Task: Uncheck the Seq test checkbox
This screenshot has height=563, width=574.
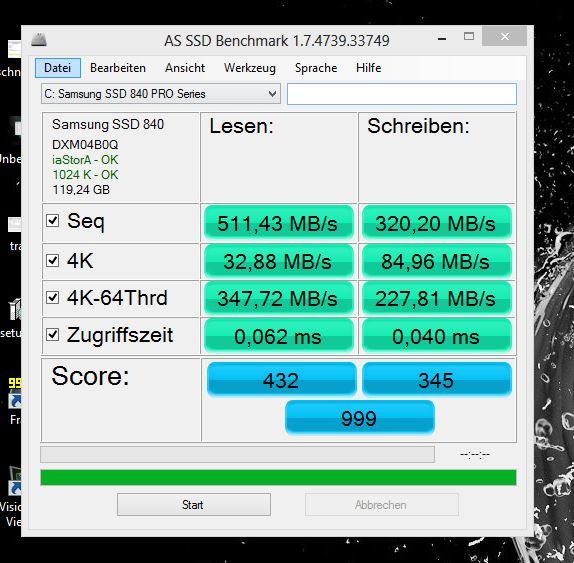Action: point(53,220)
